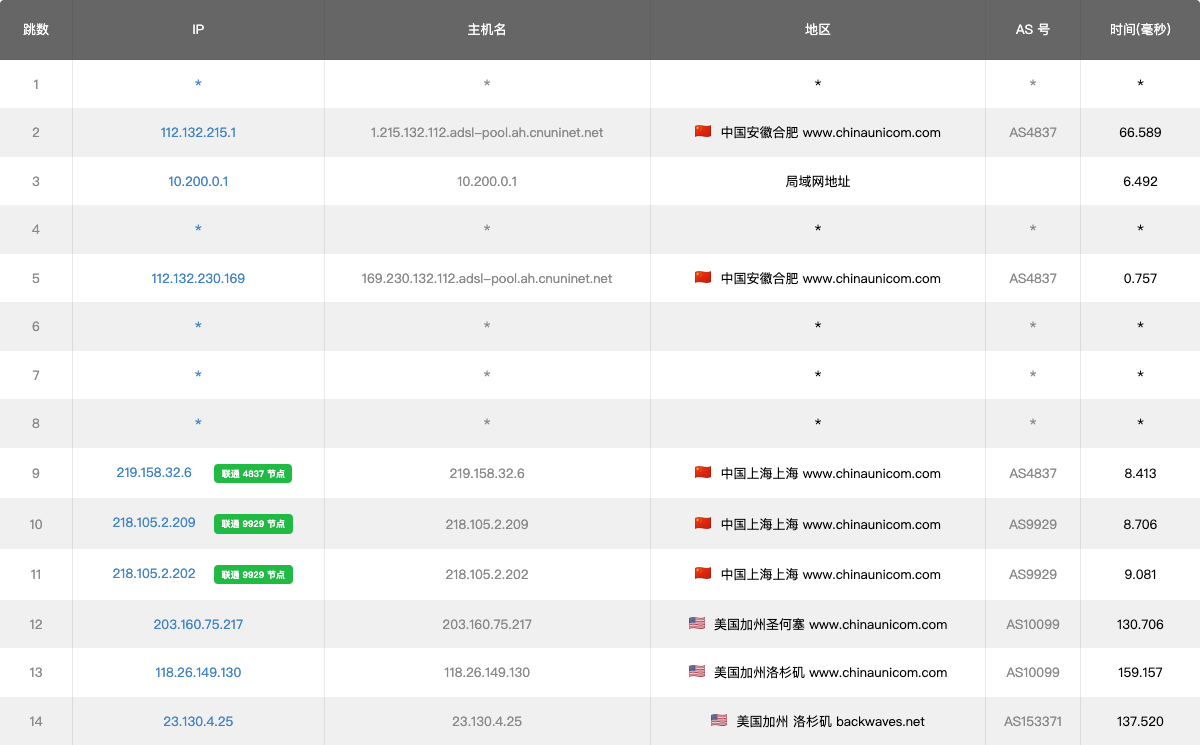Click the asterisk IP link in hop 1
Screen dimensions: 1200x745
pyautogui.click(x=198, y=84)
